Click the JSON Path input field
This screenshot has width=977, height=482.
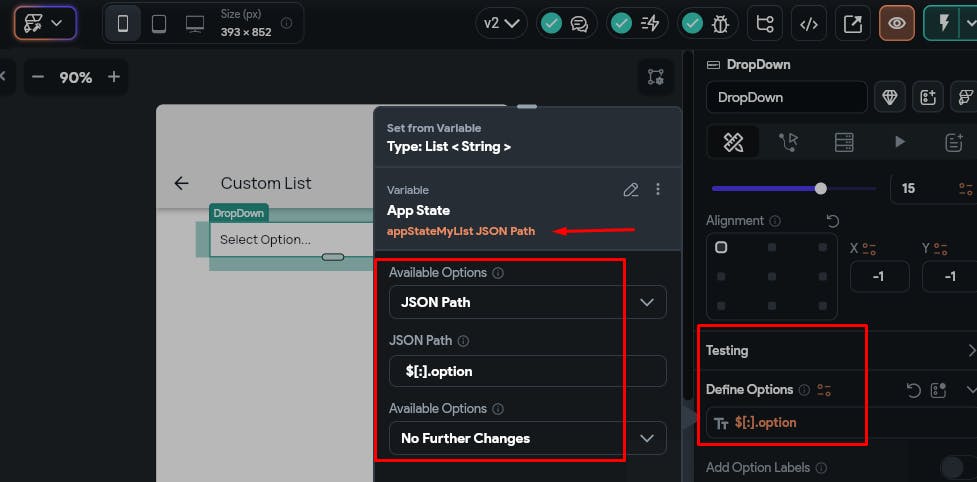pyautogui.click(x=527, y=371)
